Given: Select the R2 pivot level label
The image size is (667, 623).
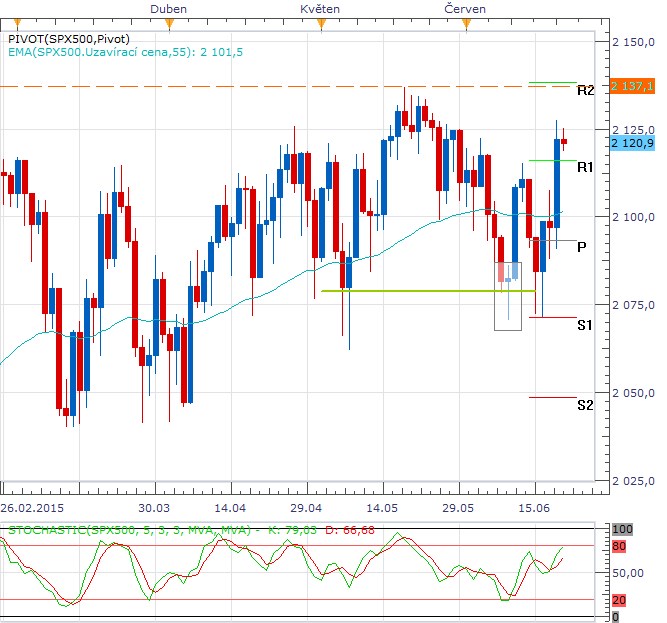Looking at the screenshot, I should click(585, 91).
